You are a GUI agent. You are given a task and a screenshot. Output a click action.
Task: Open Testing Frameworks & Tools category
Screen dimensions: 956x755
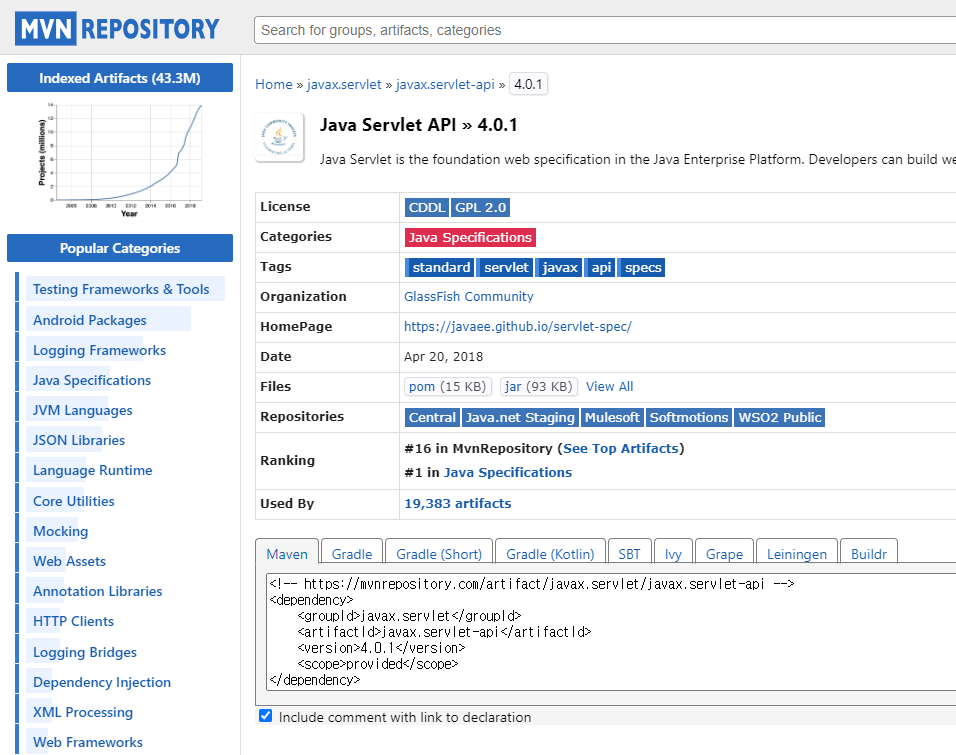click(121, 289)
